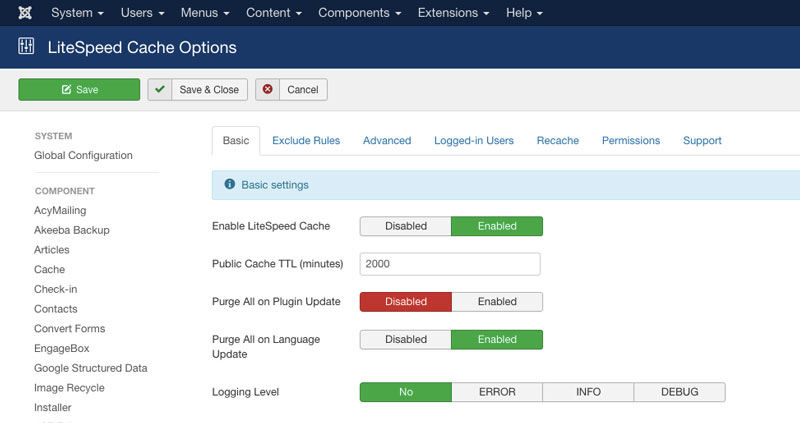Viewport: 800px width, 423px height.
Task: Expand the Menus dropdown
Action: tap(205, 13)
